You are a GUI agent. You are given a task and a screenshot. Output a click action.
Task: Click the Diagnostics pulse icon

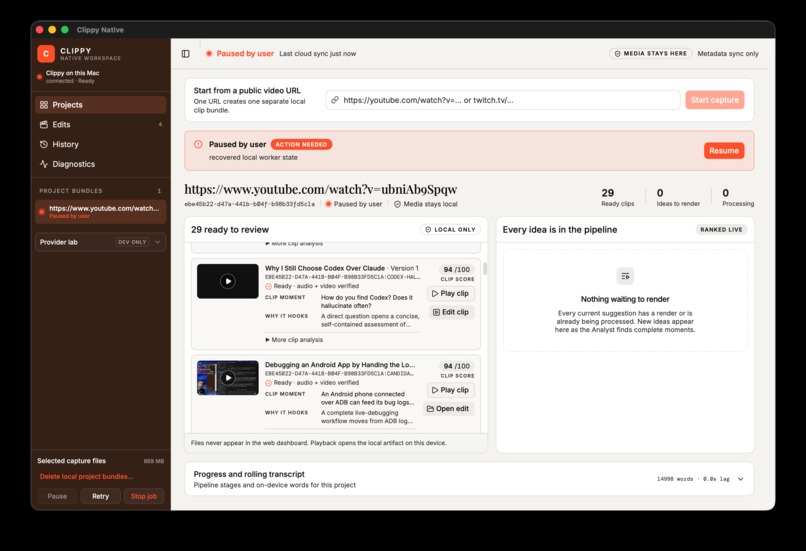(x=44, y=164)
